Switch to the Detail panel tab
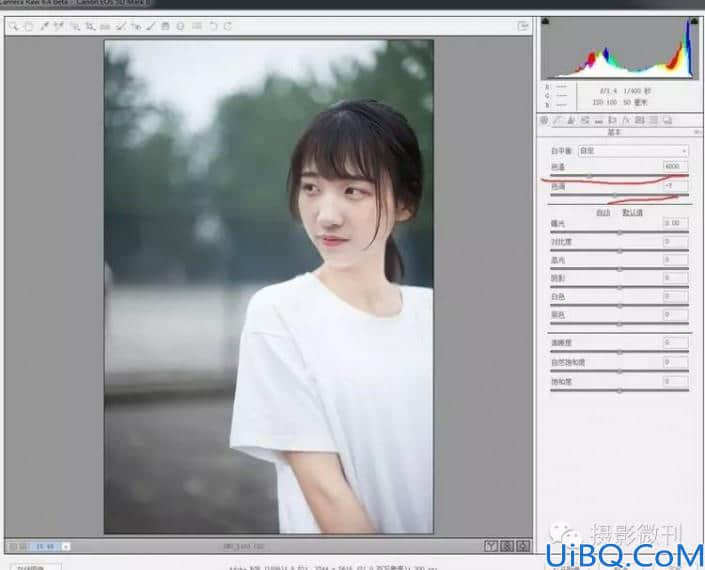Viewport: 705px width, 570px height. click(x=571, y=120)
